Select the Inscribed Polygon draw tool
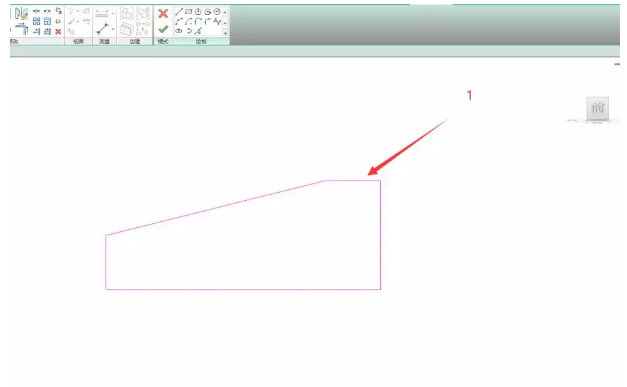Screen dimensions: 627x387 click(x=198, y=12)
